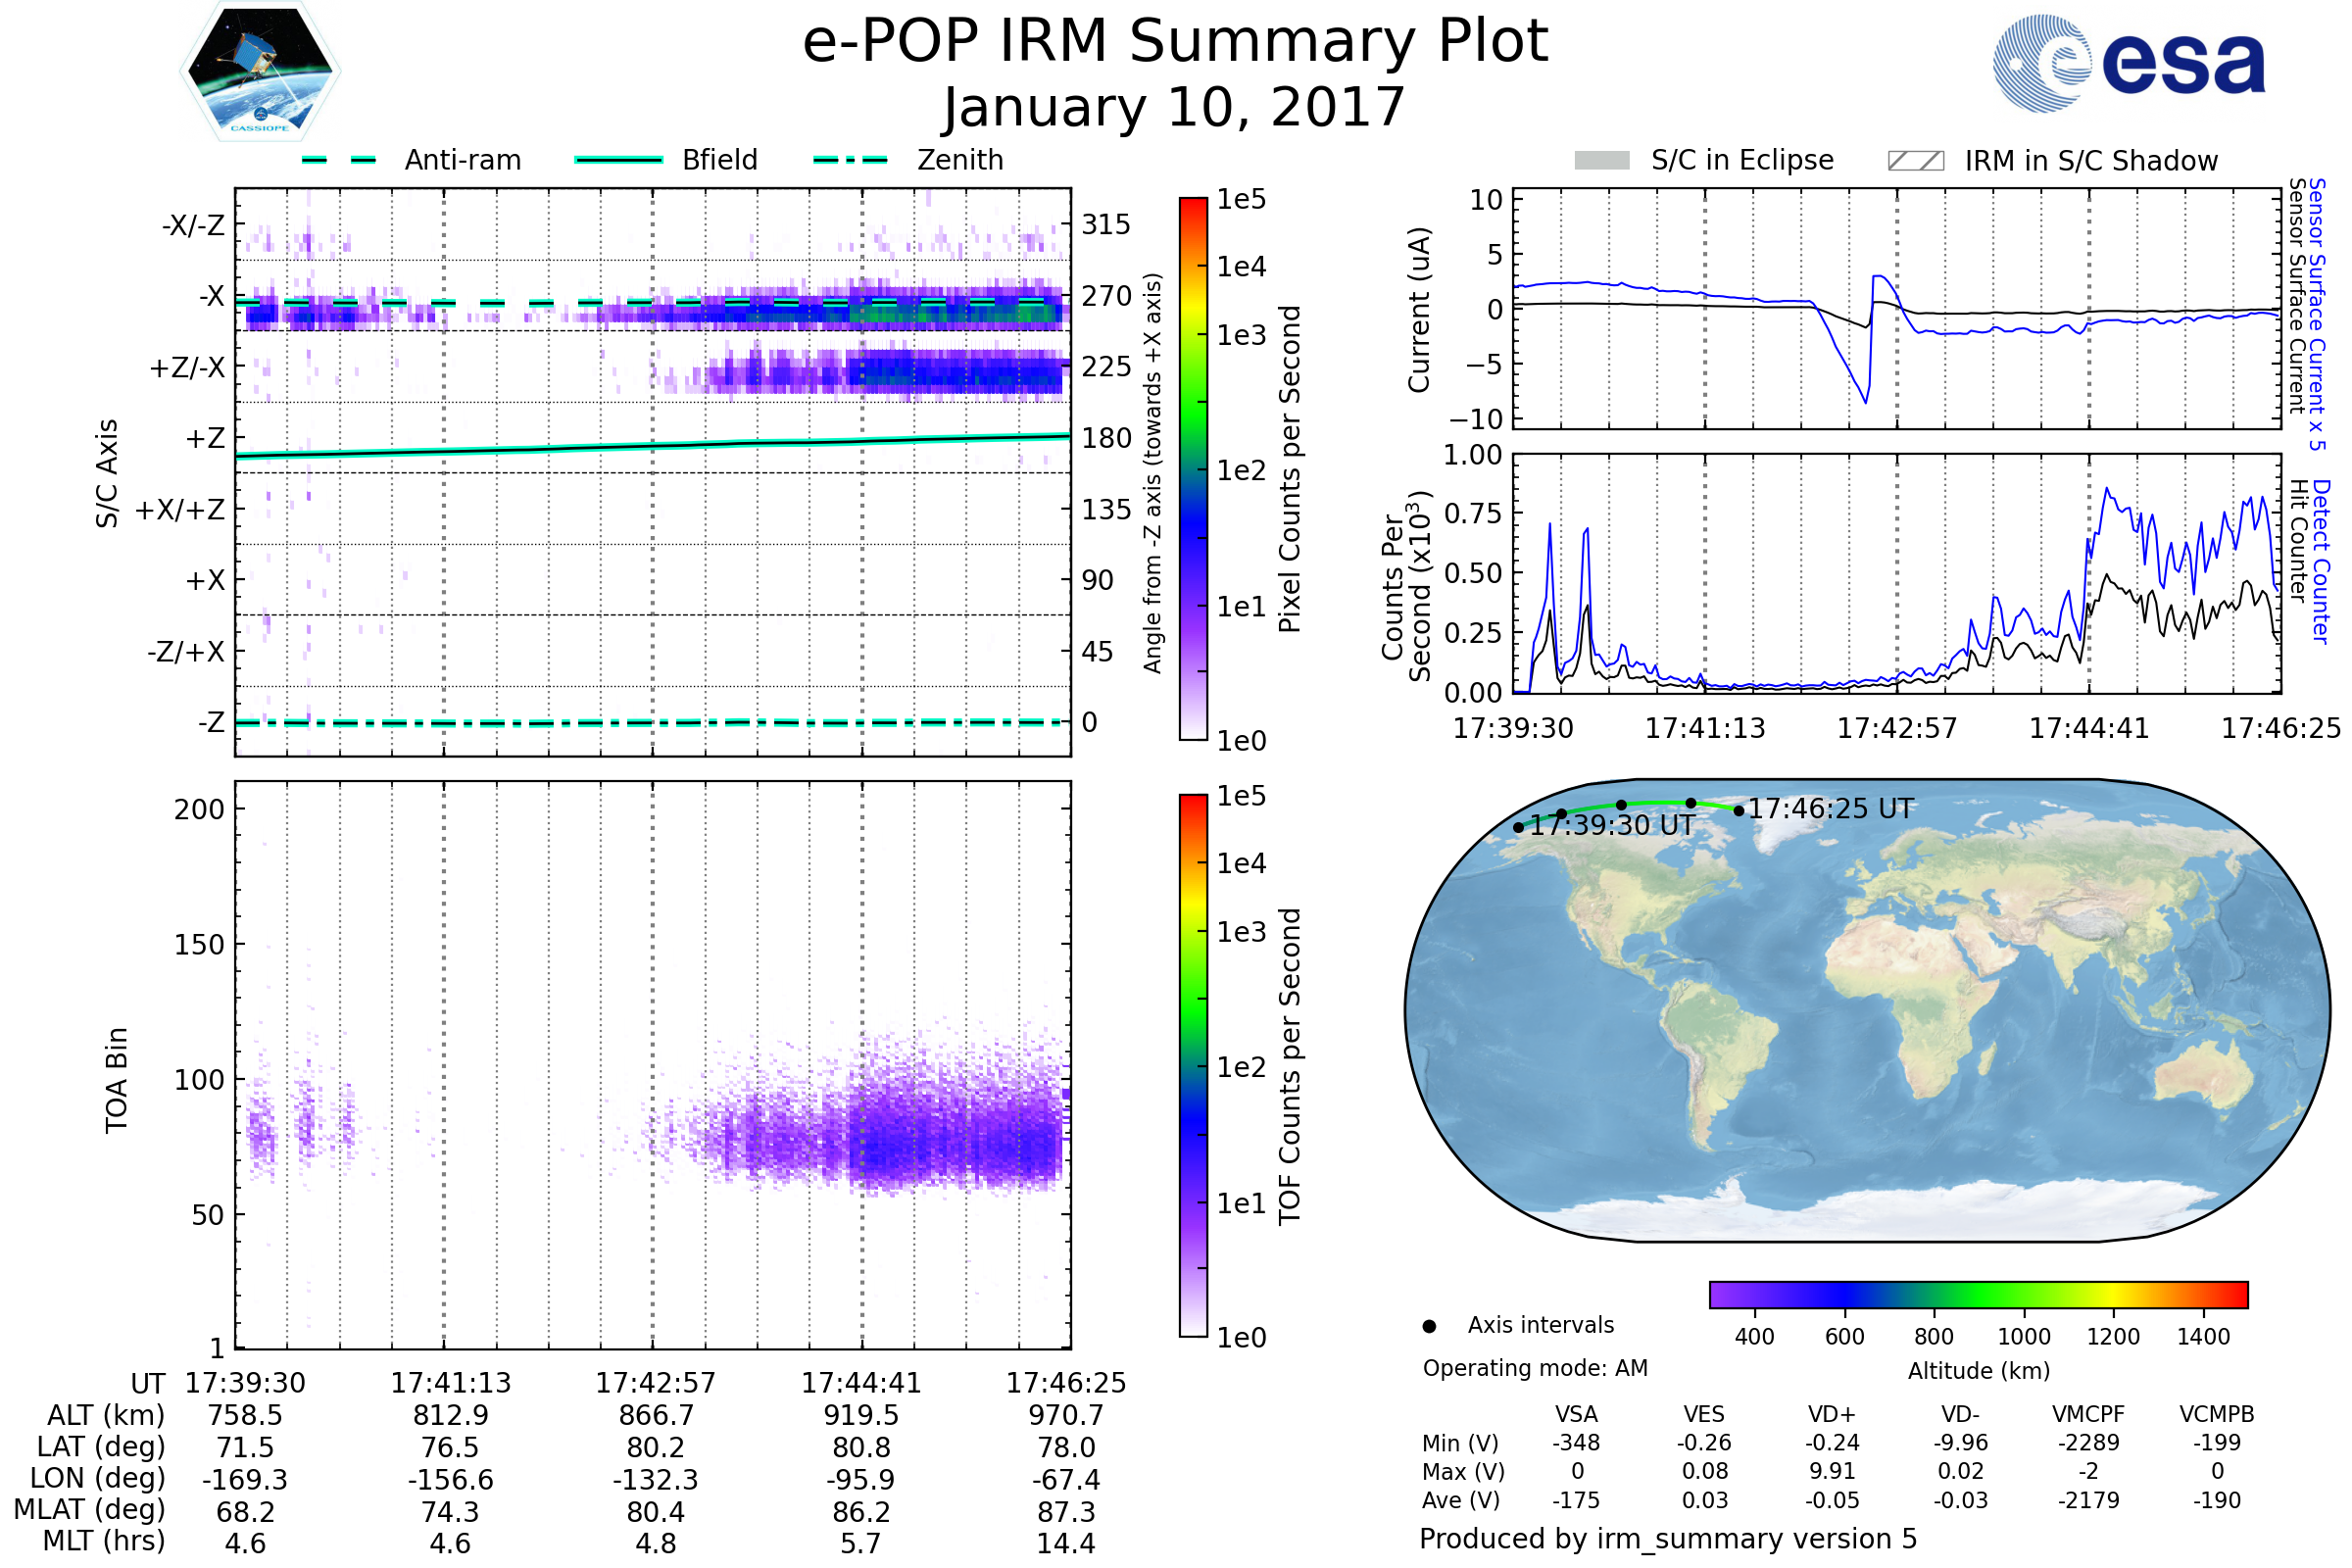This screenshot has height=1568, width=2352.
Task: Click the Pixel Counts per Second colorbar
Action: (1193, 468)
